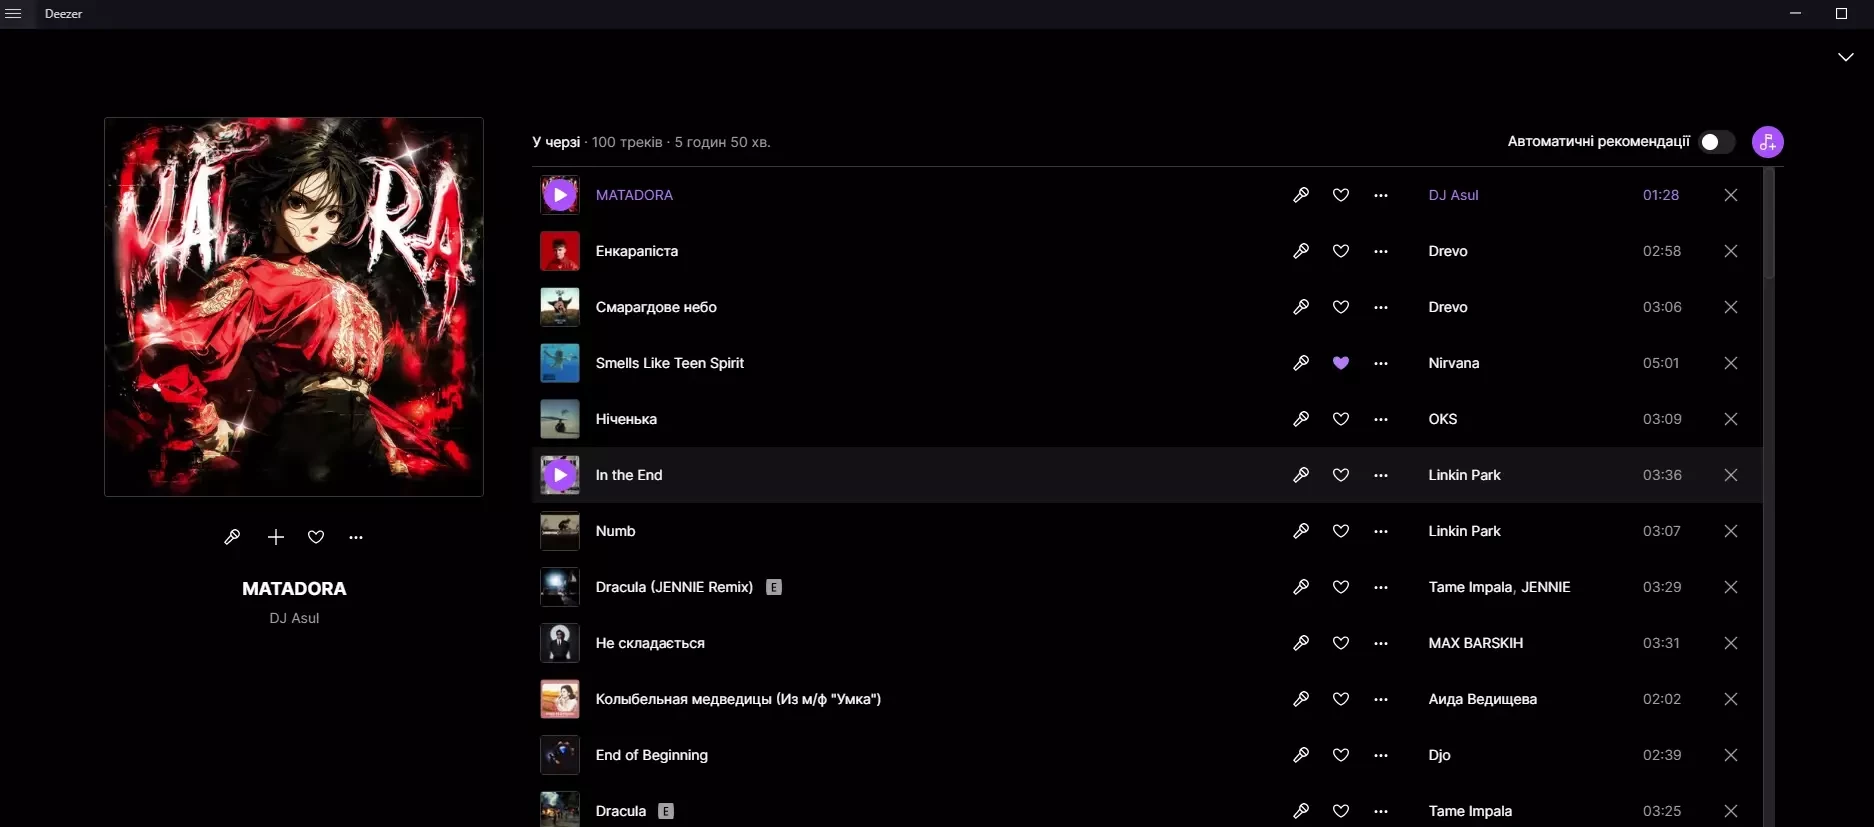This screenshot has height=827, width=1874.
Task: Remove Колыбельная медведицы from the queue
Action: [x=1731, y=699]
